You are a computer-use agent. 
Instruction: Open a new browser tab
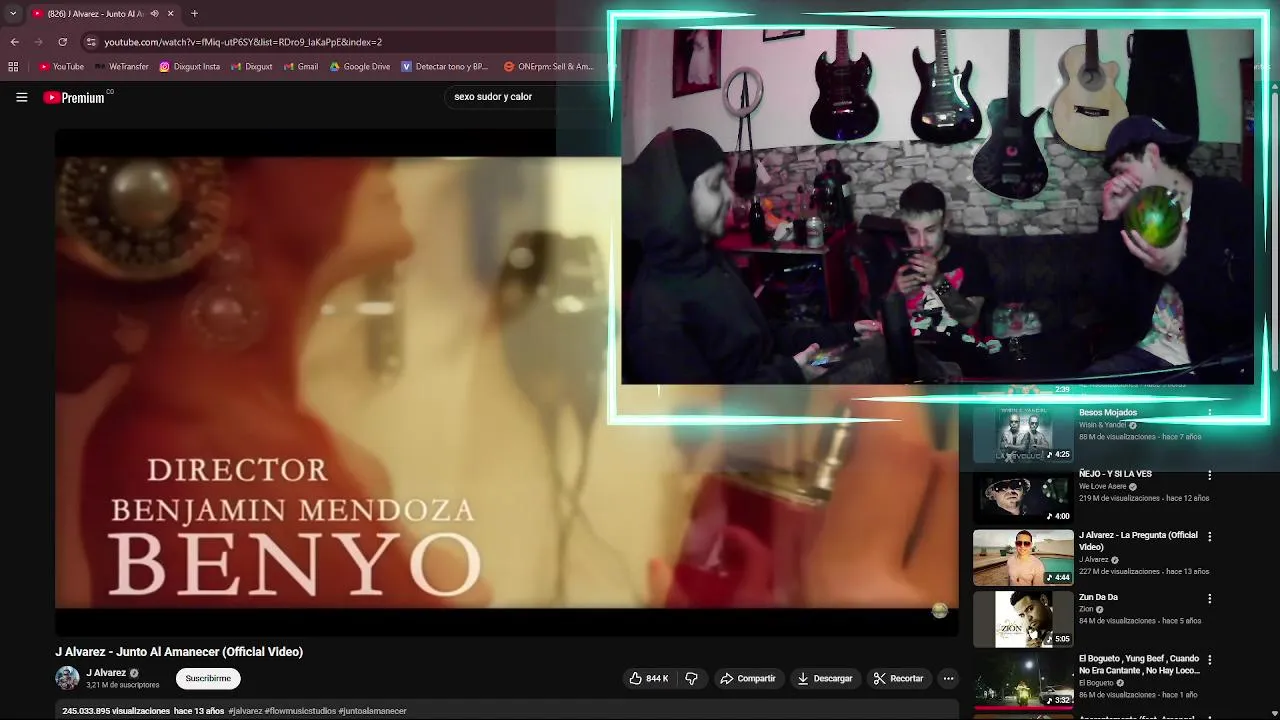pyautogui.click(x=194, y=14)
